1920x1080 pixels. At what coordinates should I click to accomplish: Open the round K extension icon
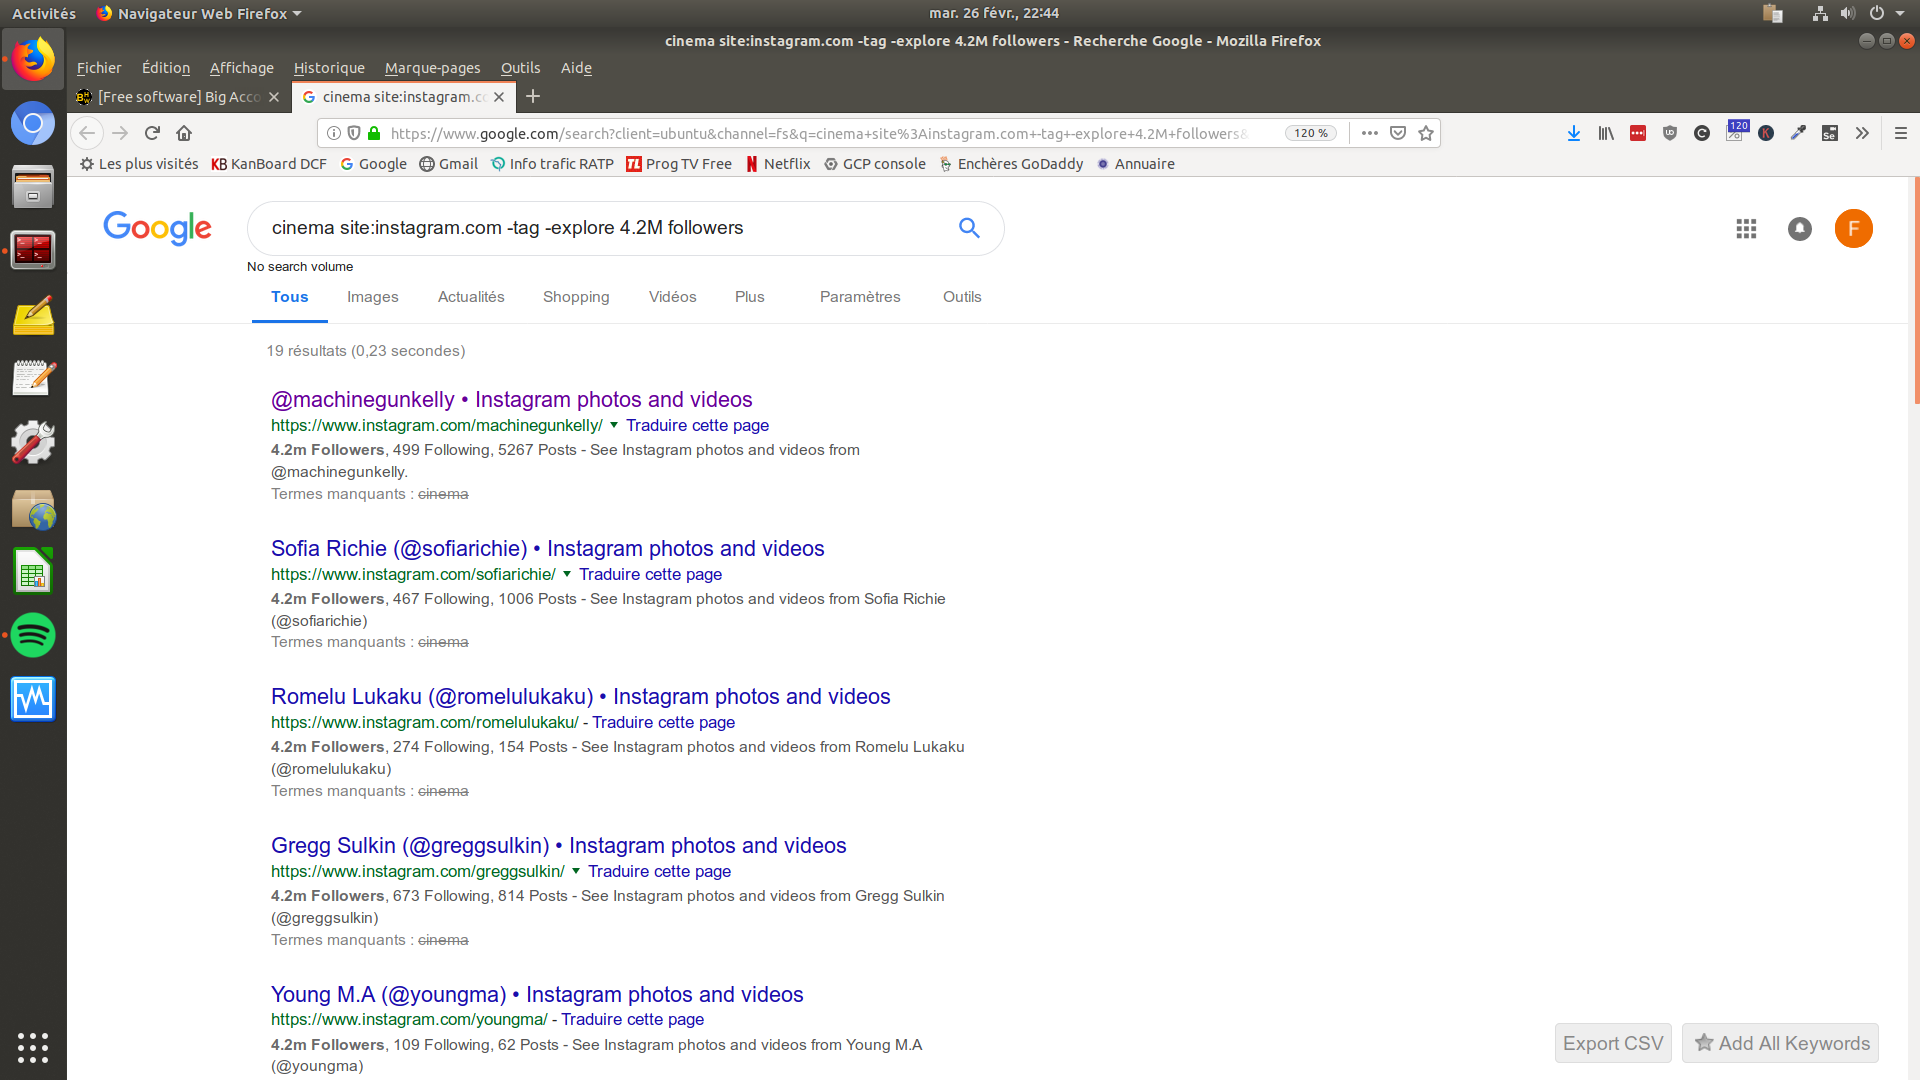1766,133
